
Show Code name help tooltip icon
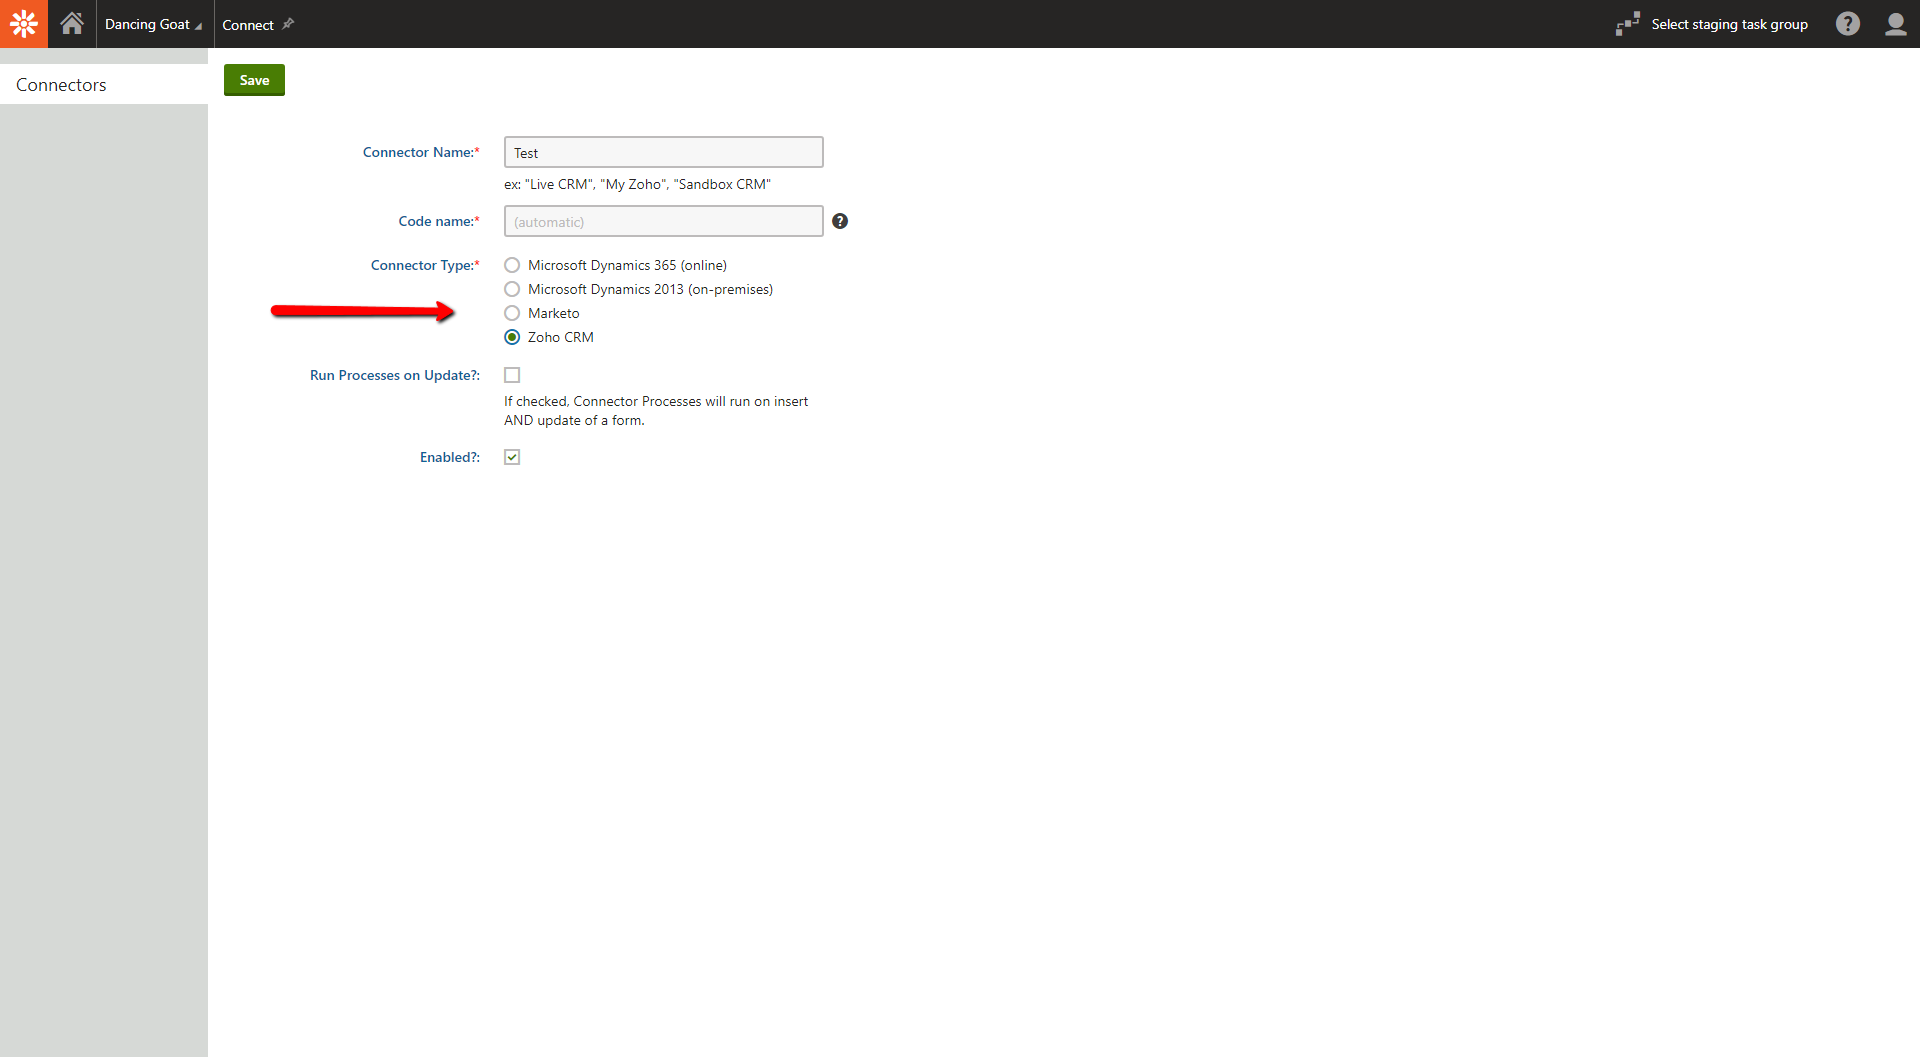click(x=840, y=221)
